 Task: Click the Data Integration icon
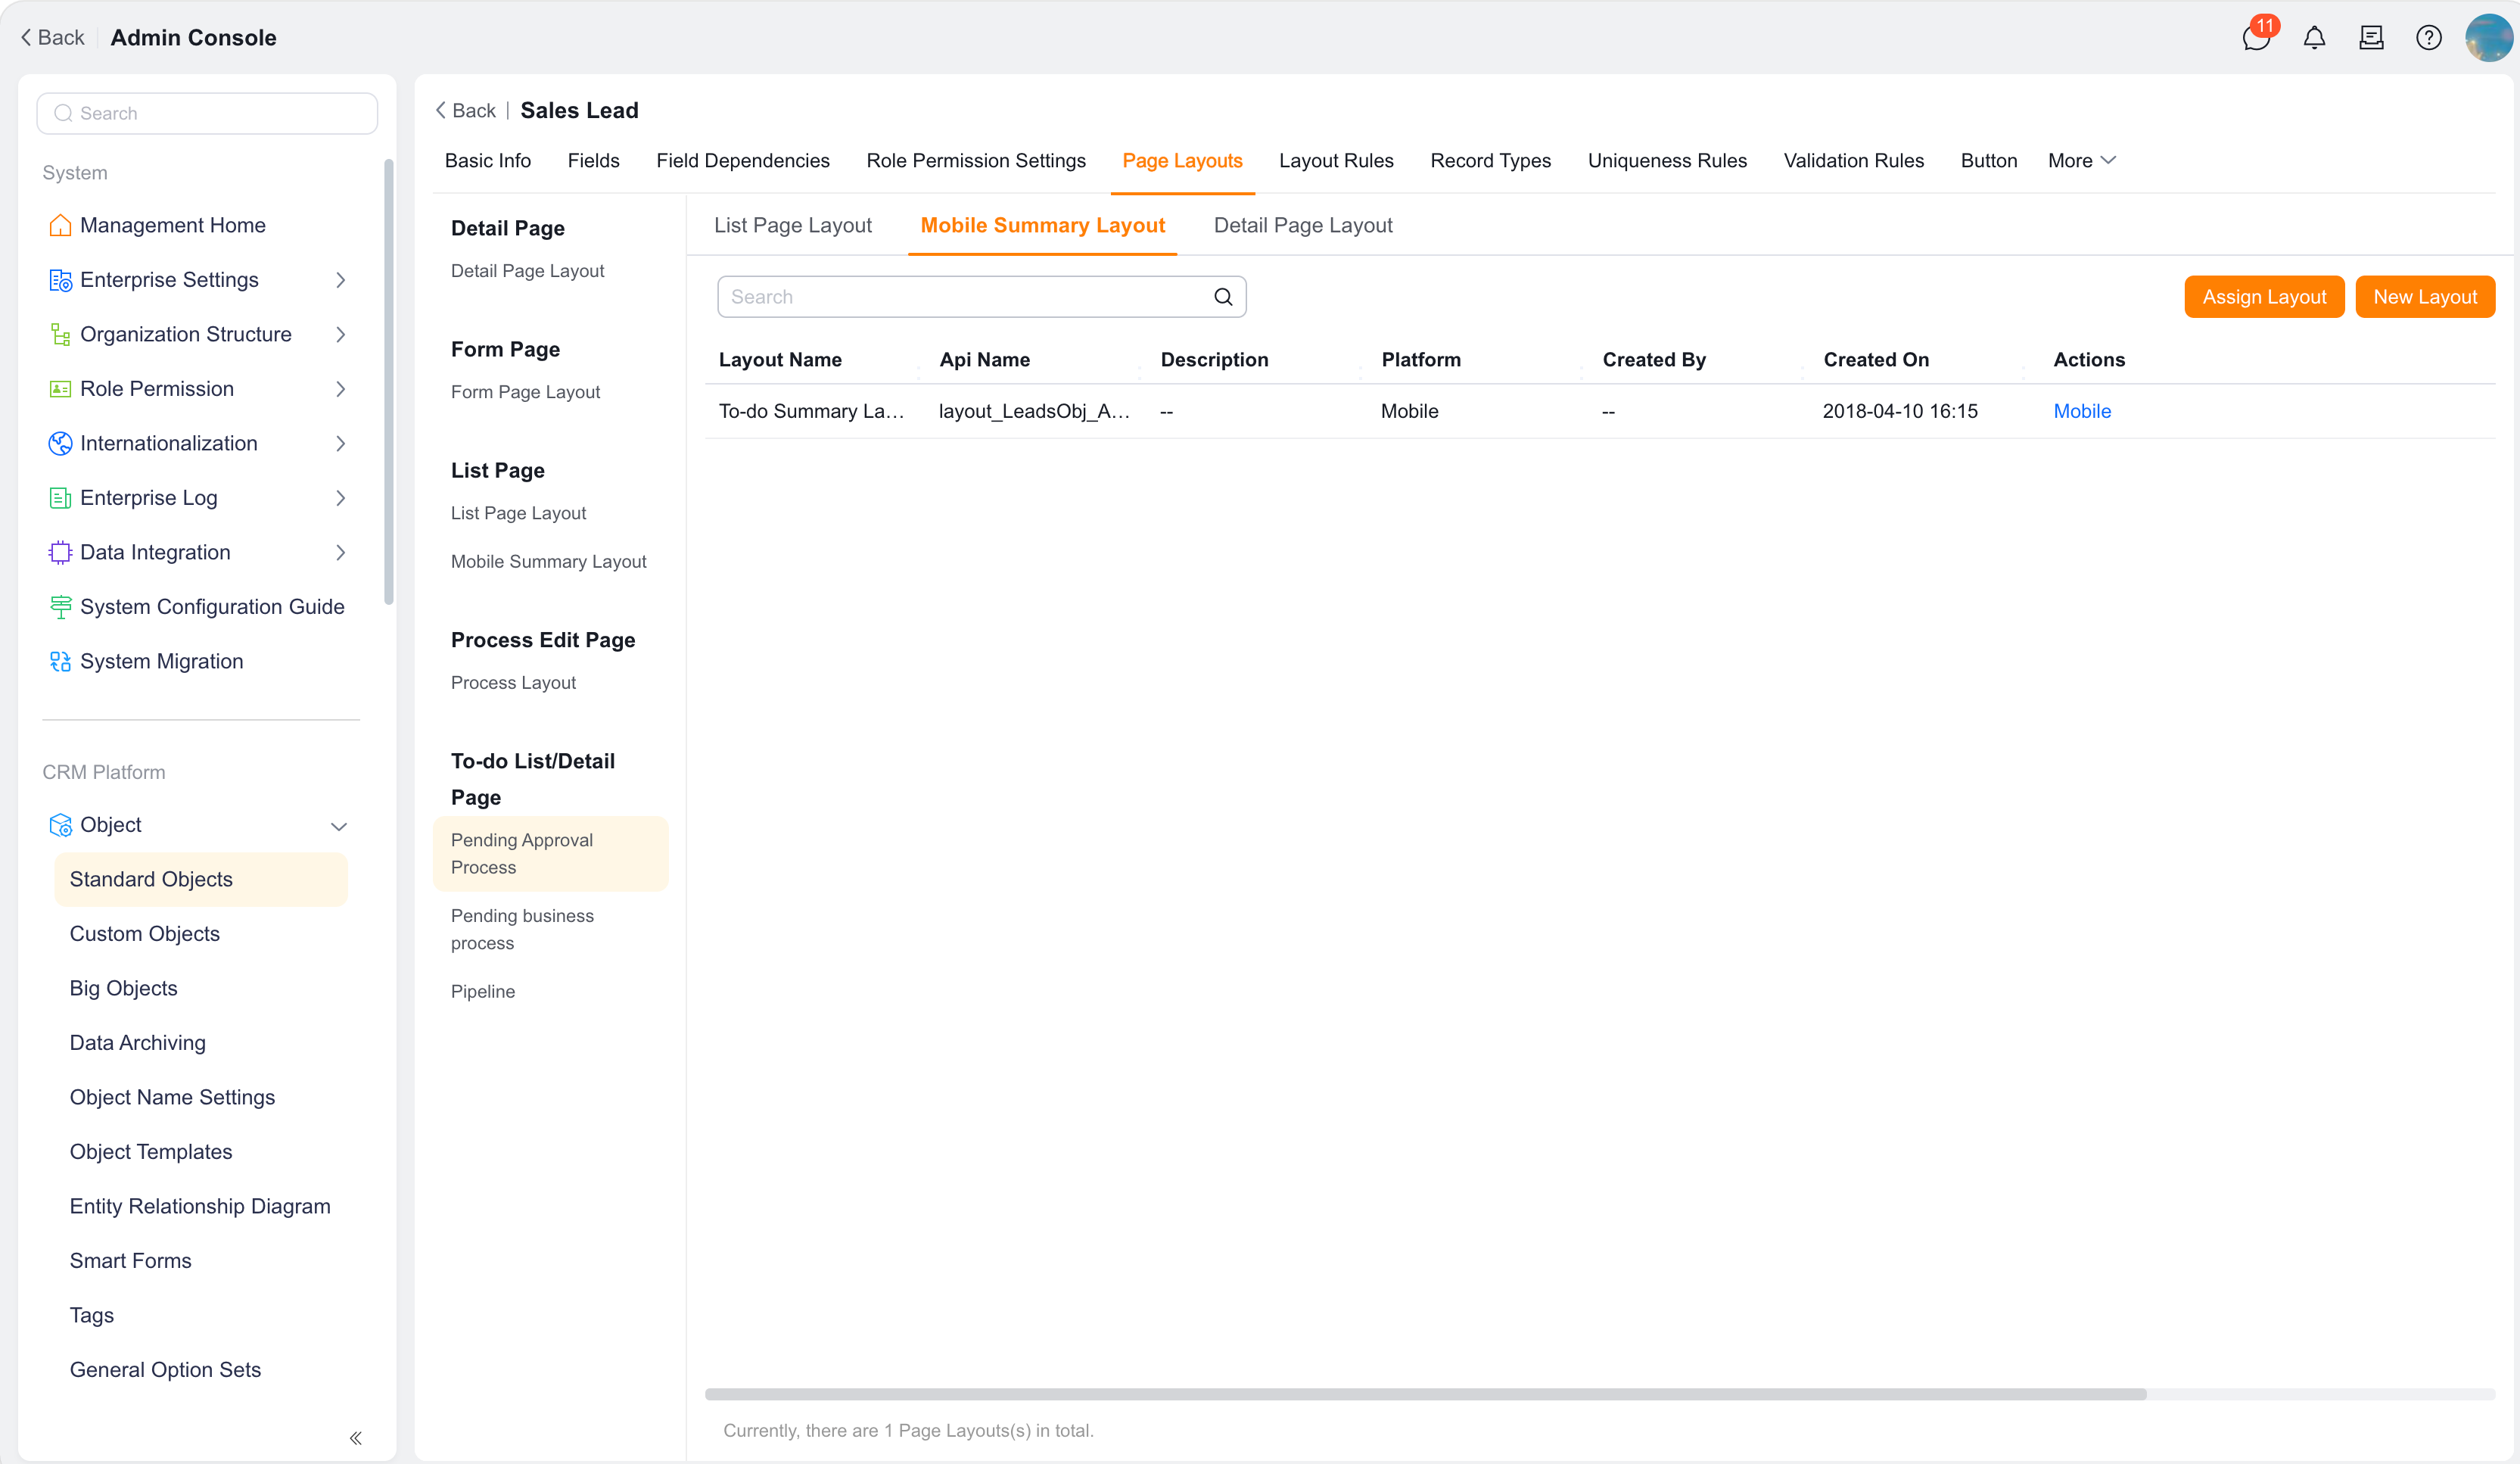(x=60, y=552)
